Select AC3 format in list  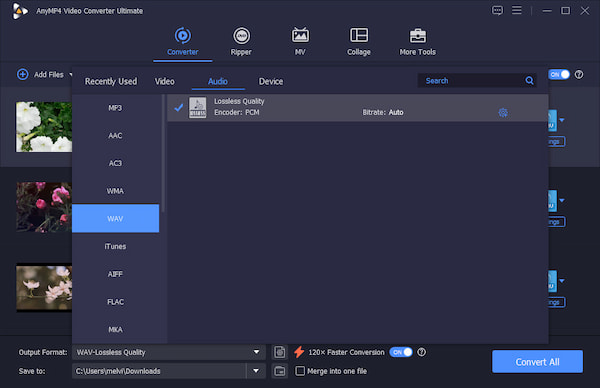point(116,163)
